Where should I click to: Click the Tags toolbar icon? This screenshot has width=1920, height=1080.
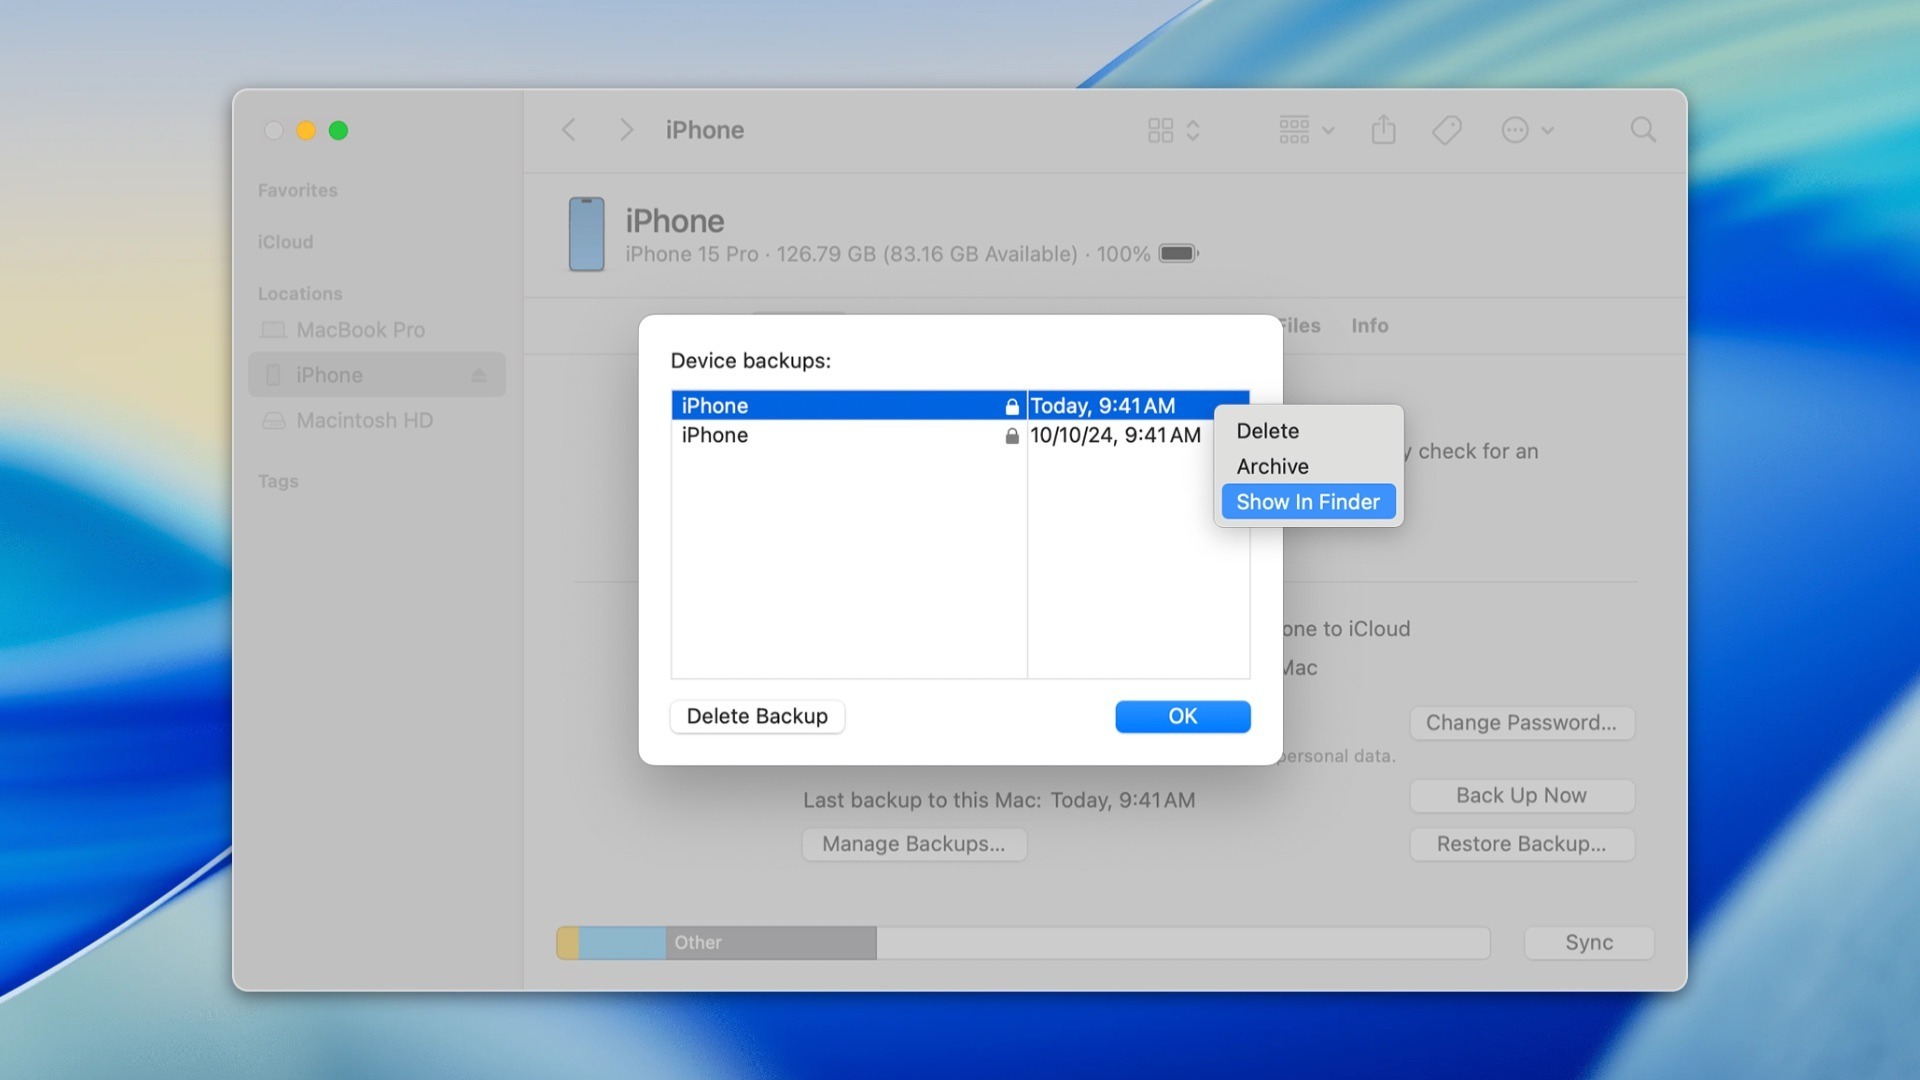(1446, 130)
